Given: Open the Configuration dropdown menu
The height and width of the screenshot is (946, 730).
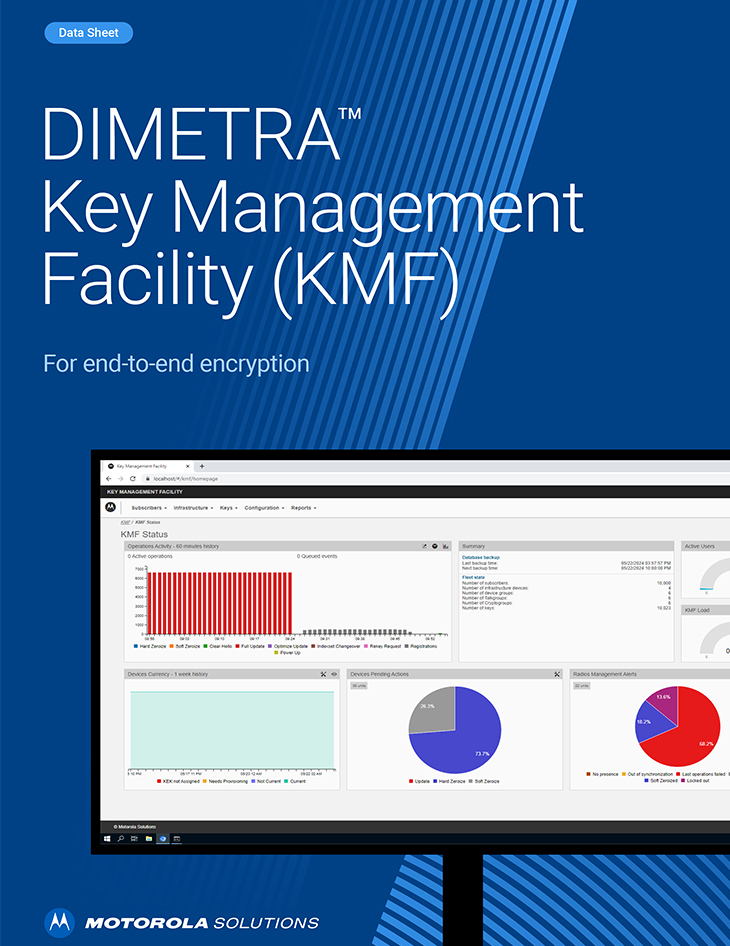Looking at the screenshot, I should pyautogui.click(x=264, y=508).
